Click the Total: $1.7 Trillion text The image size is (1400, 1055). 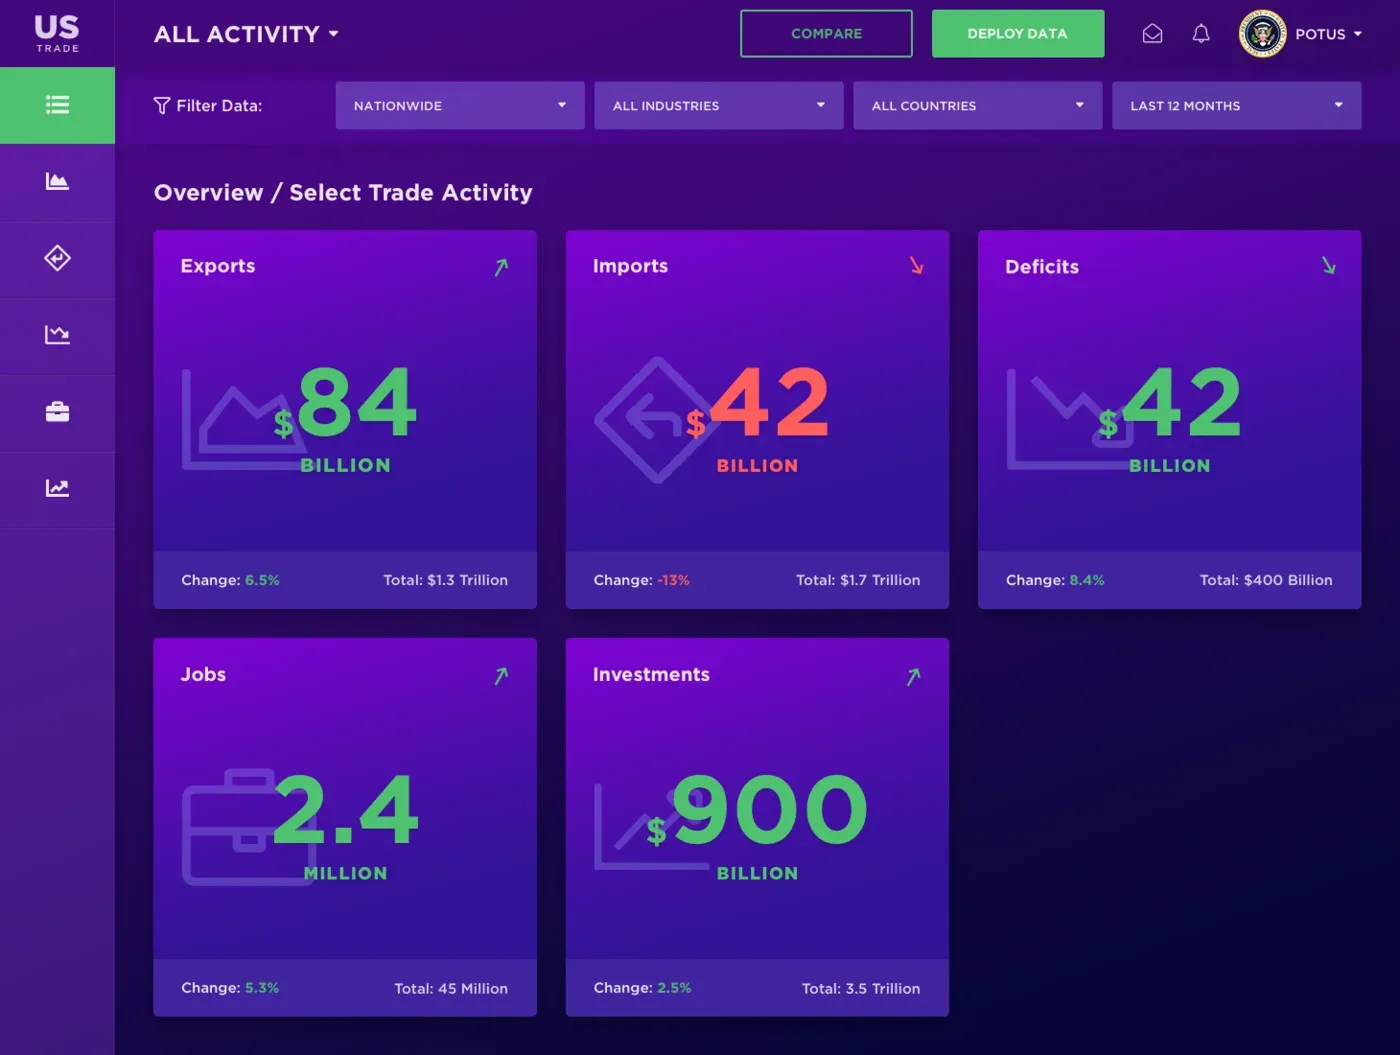tap(858, 580)
